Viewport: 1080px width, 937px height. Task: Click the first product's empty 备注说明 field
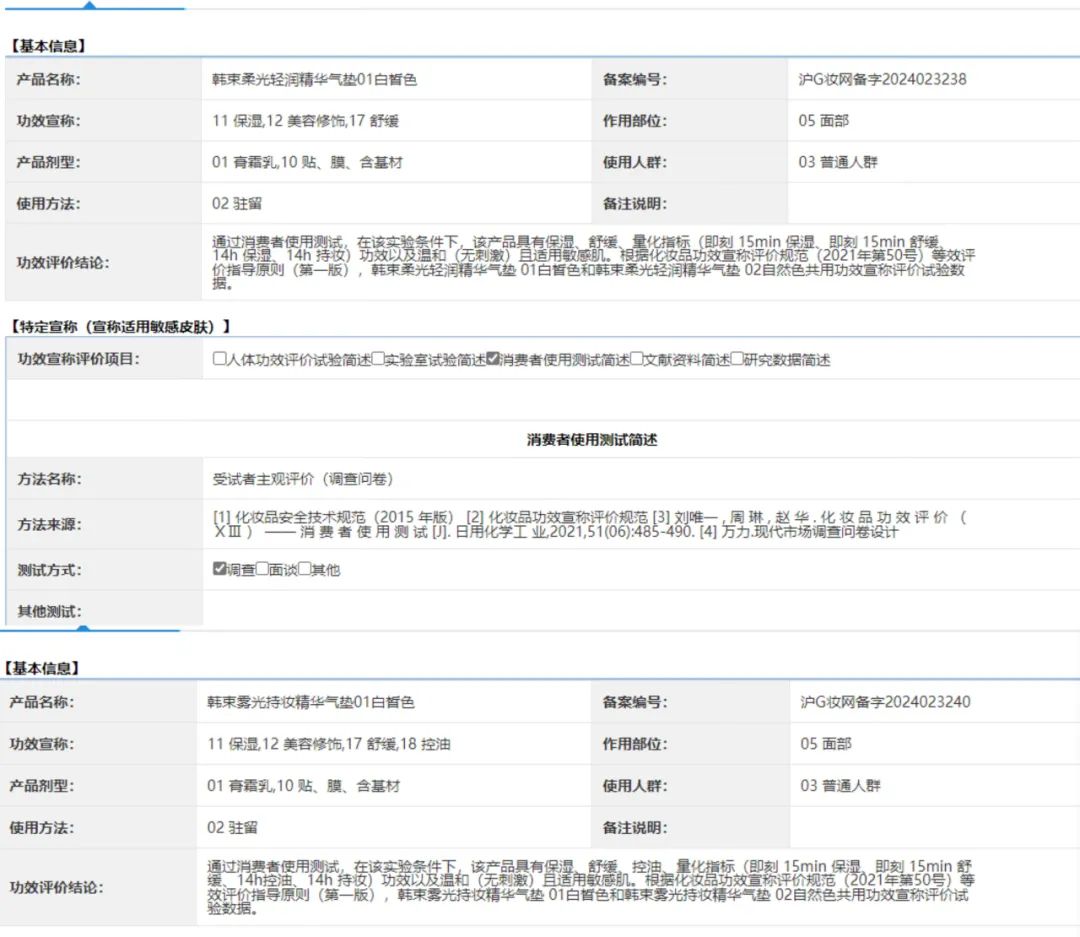(x=932, y=204)
